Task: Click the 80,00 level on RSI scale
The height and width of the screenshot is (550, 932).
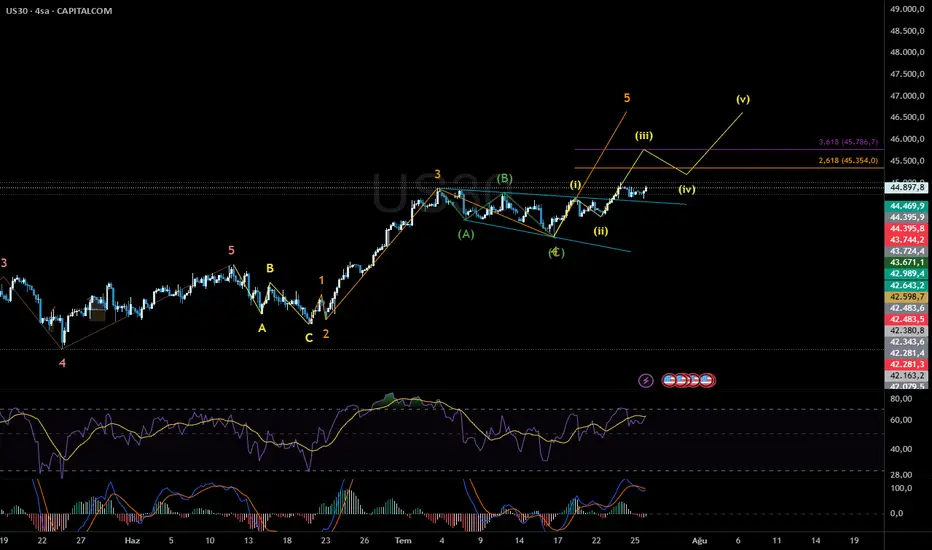Action: [901, 399]
